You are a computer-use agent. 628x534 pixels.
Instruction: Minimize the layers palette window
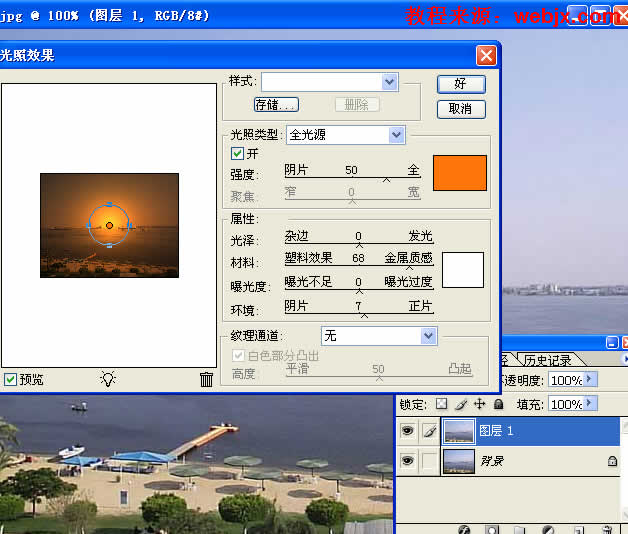pos(612,343)
